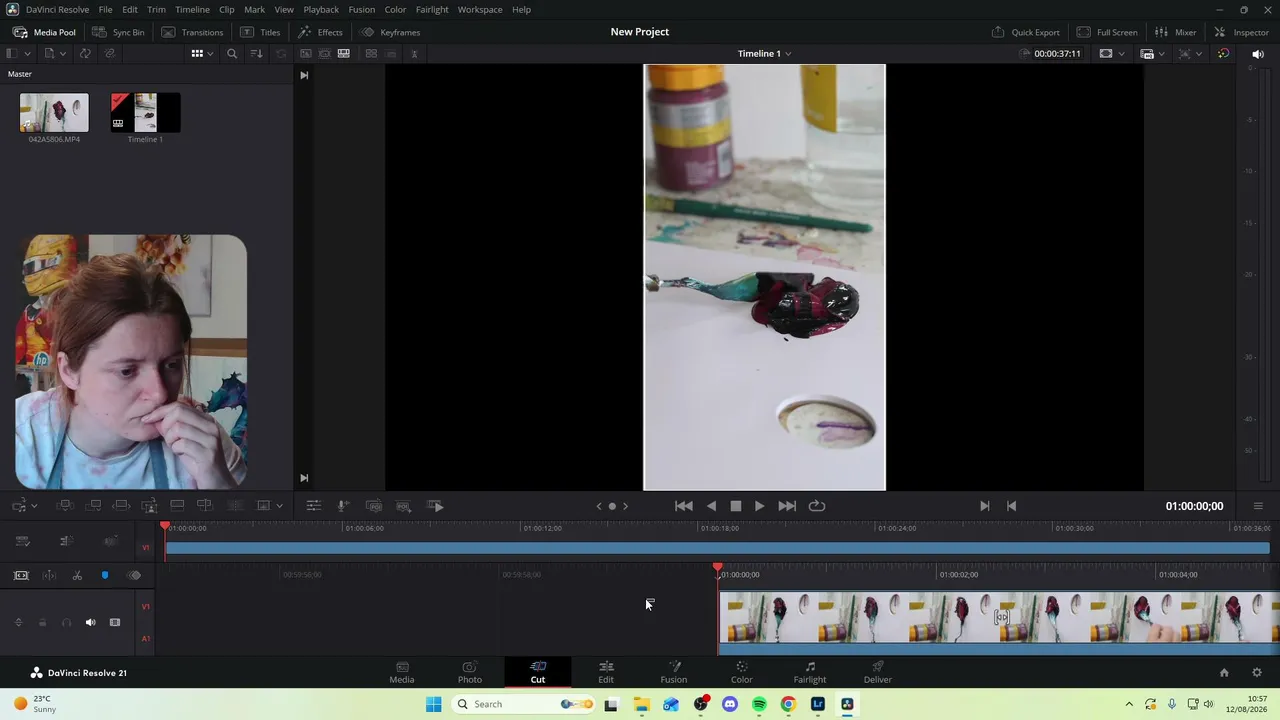The image size is (1280, 720).
Task: Open the Titles panel
Action: click(x=260, y=32)
